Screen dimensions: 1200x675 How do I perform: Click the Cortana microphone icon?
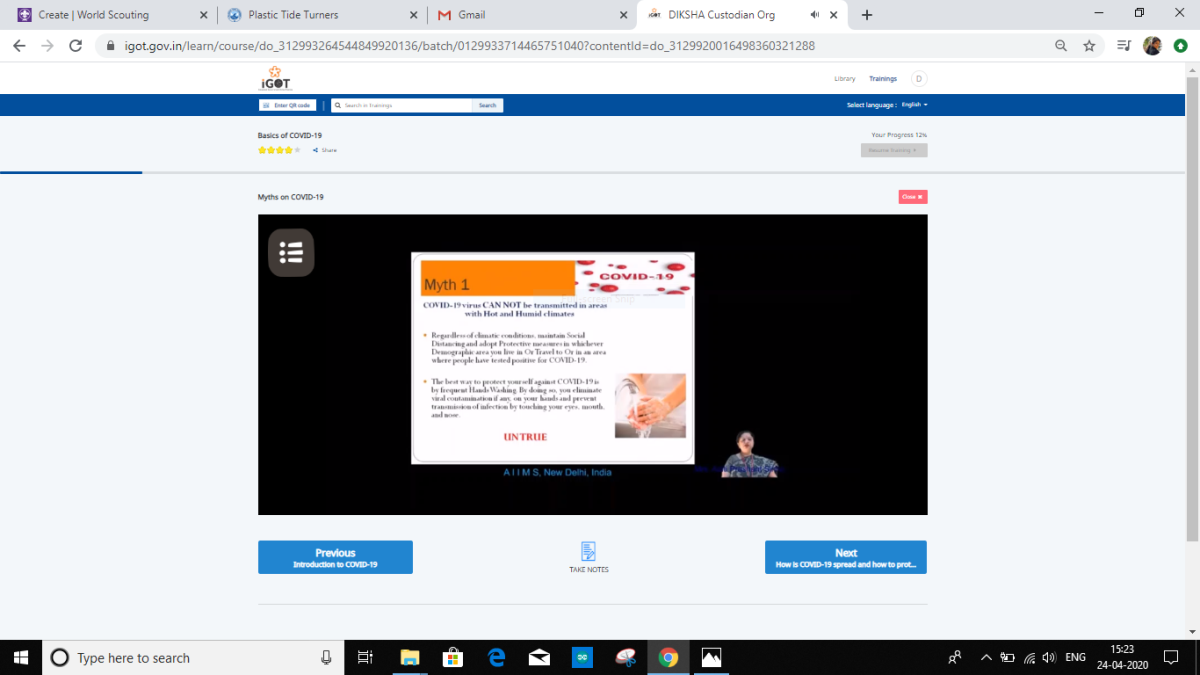326,657
